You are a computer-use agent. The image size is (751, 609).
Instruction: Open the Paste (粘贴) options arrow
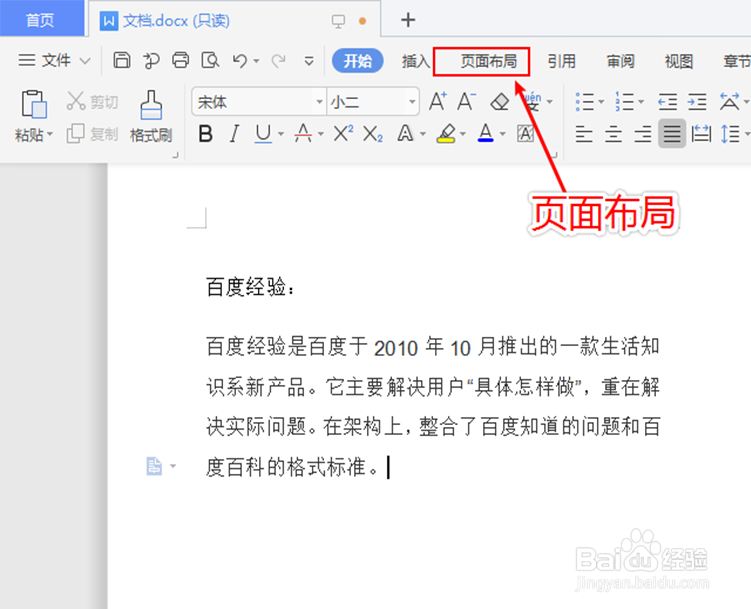point(50,134)
